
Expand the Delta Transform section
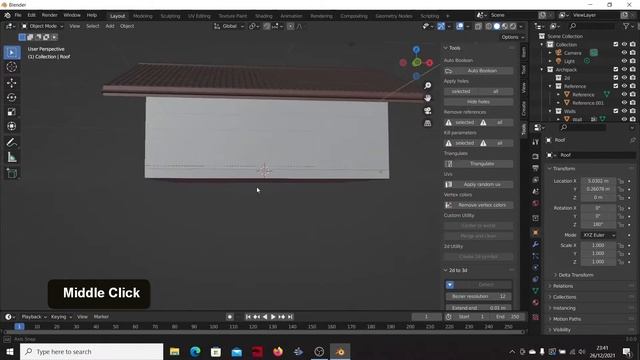[576, 275]
